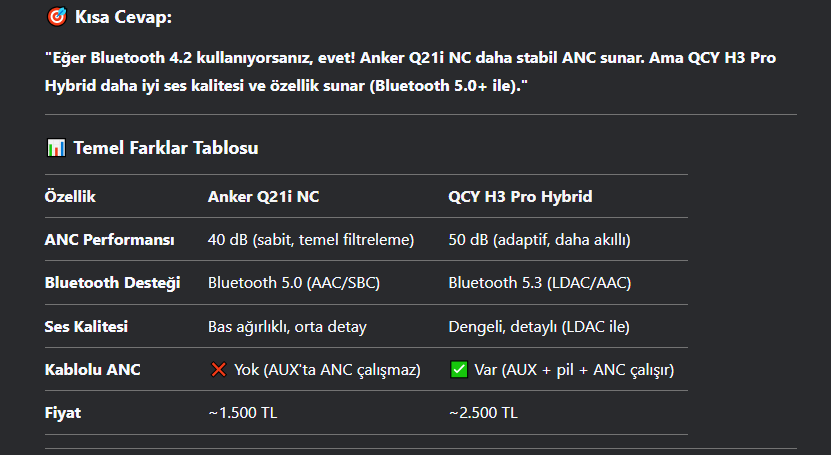The image size is (831, 455).
Task: Click the Bluetooth Desteği row label
Action: coord(113,283)
